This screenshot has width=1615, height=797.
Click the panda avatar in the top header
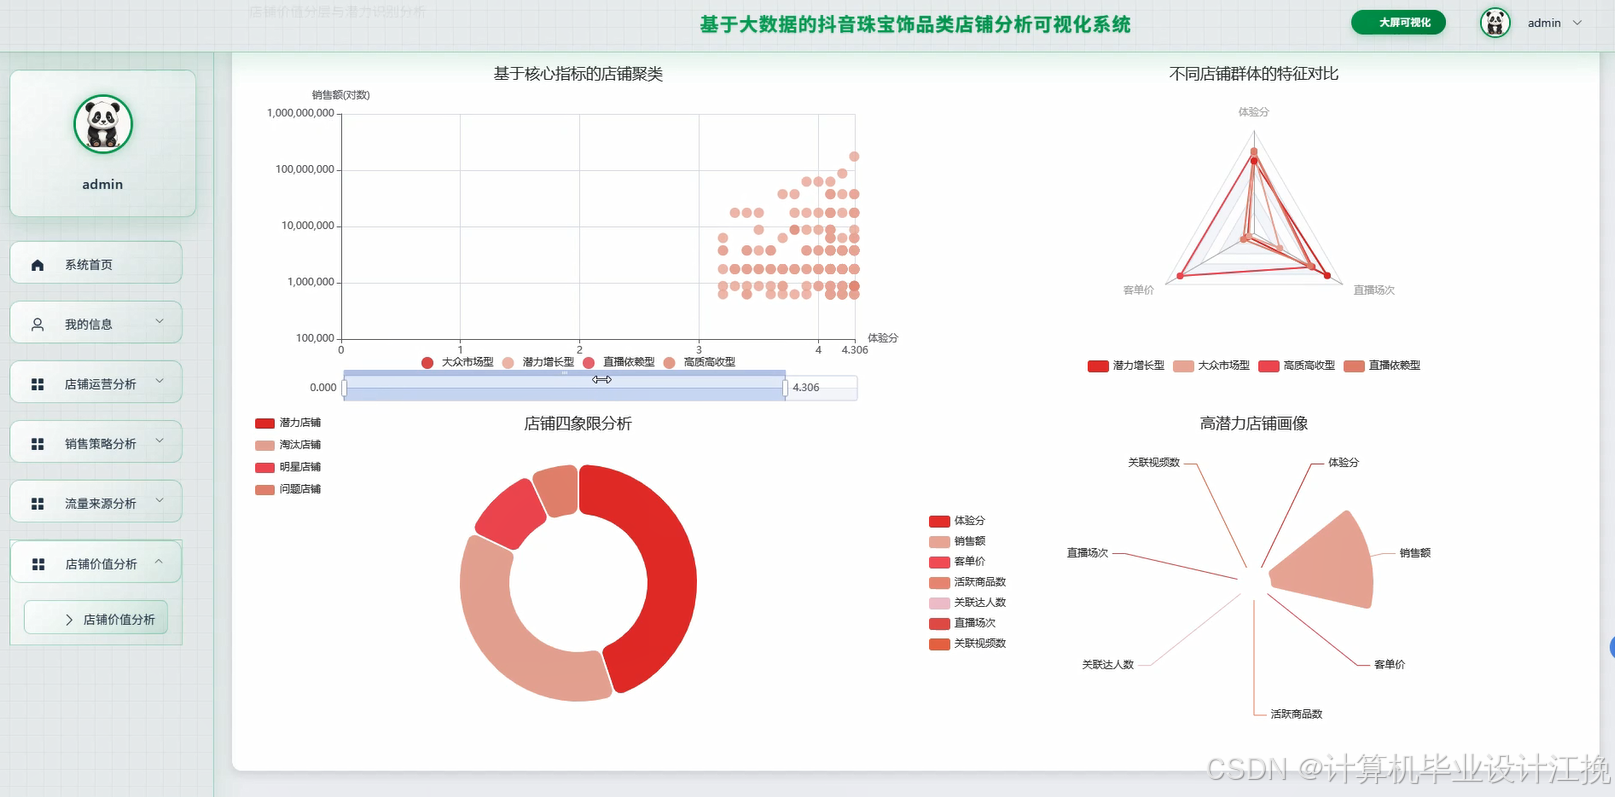coord(1495,23)
